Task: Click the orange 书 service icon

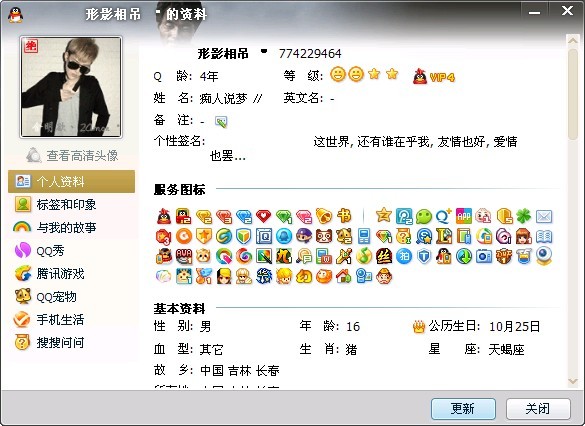Action: [344, 216]
